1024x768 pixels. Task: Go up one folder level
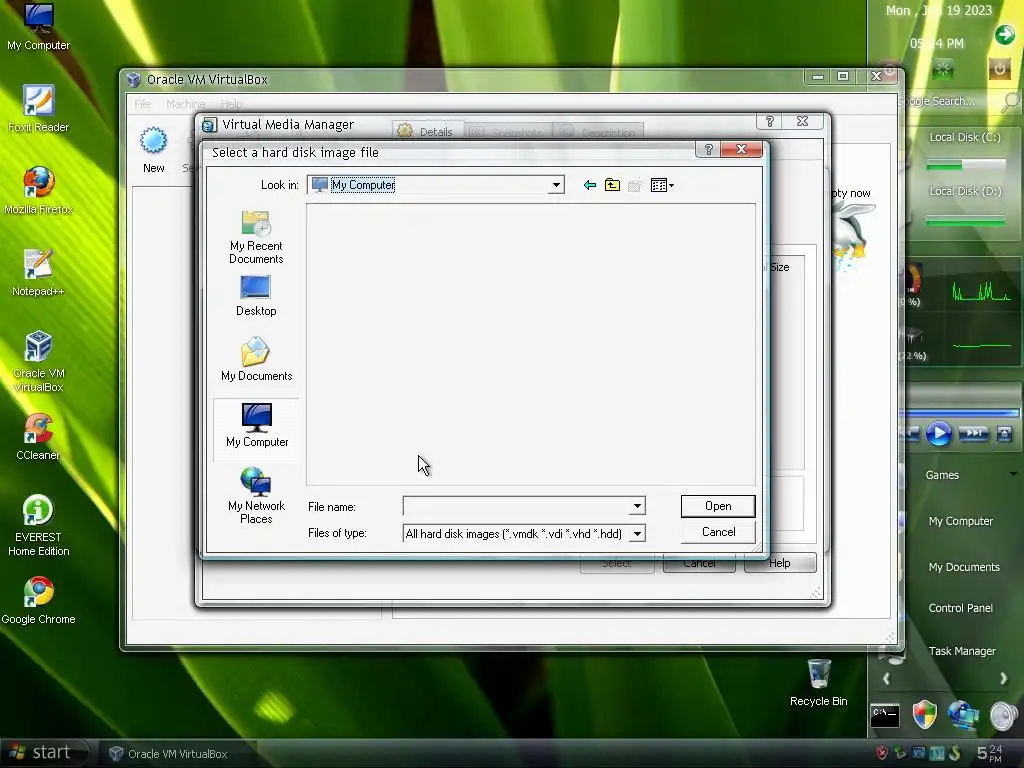pos(612,185)
